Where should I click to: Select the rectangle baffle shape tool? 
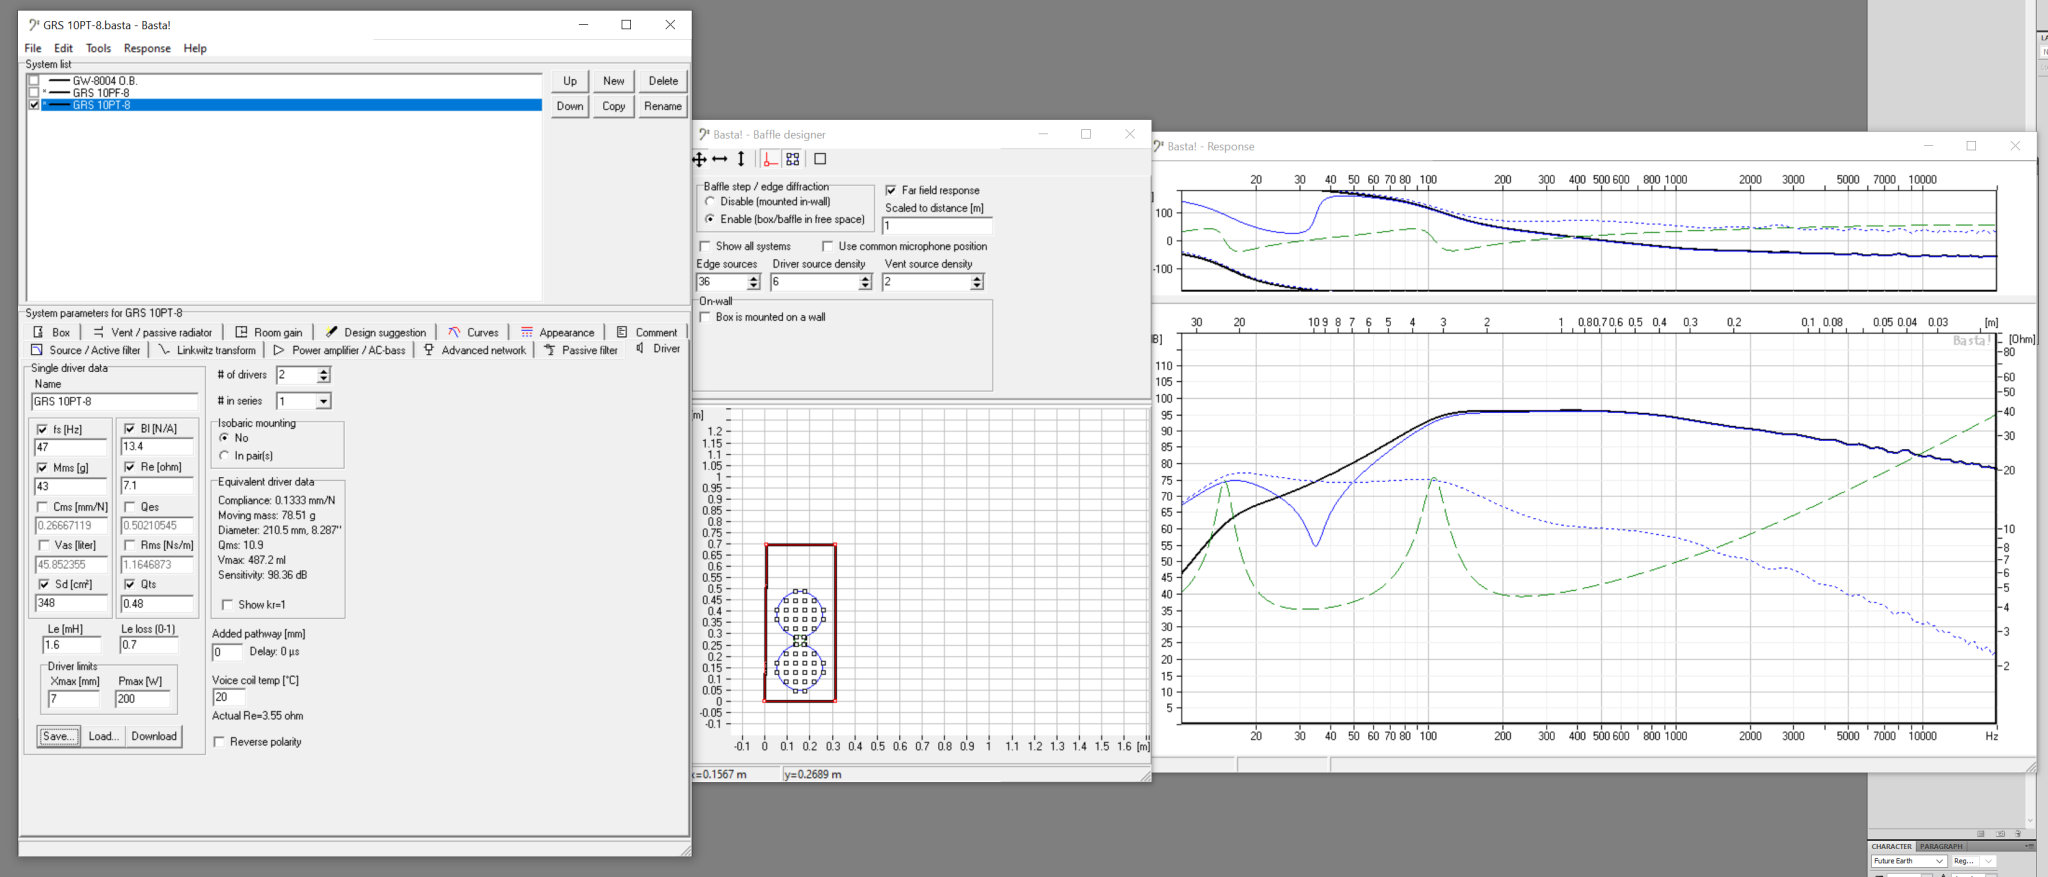click(x=820, y=159)
